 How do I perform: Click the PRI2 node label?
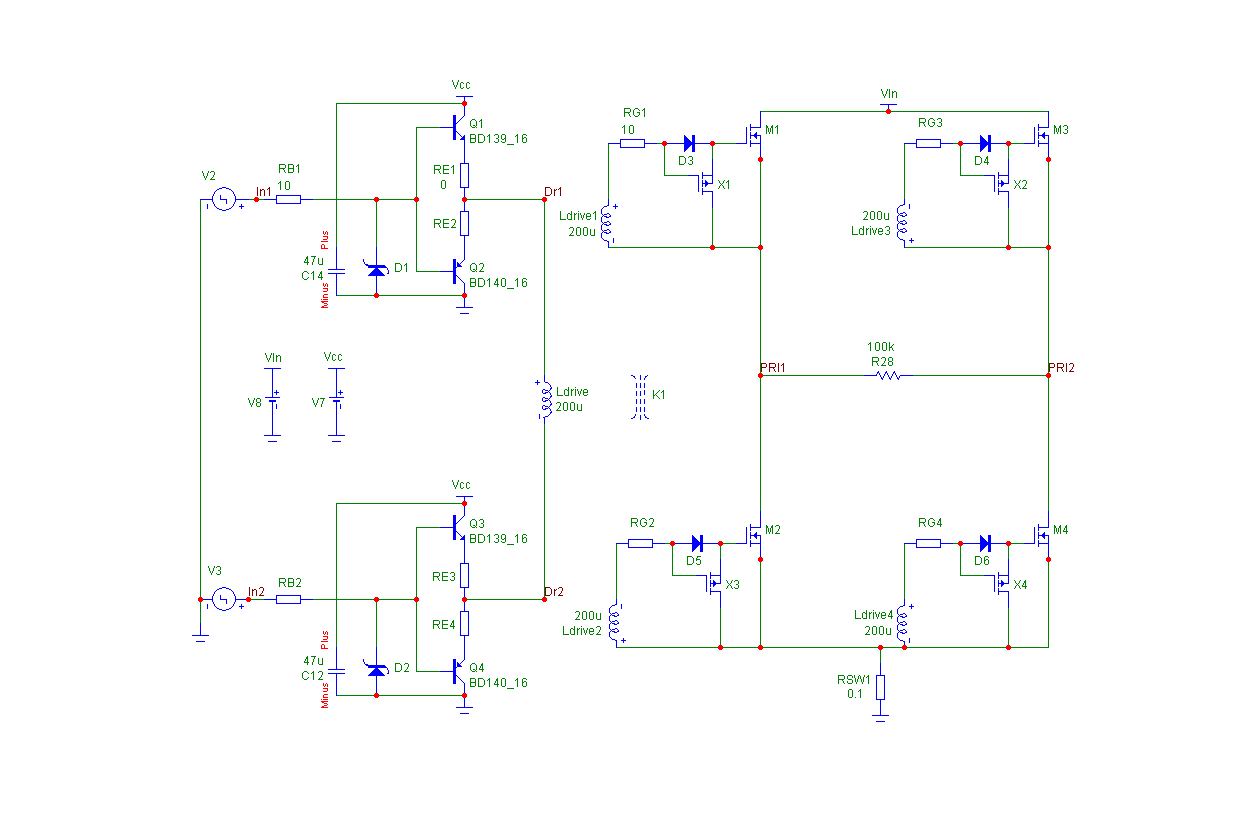click(1061, 368)
